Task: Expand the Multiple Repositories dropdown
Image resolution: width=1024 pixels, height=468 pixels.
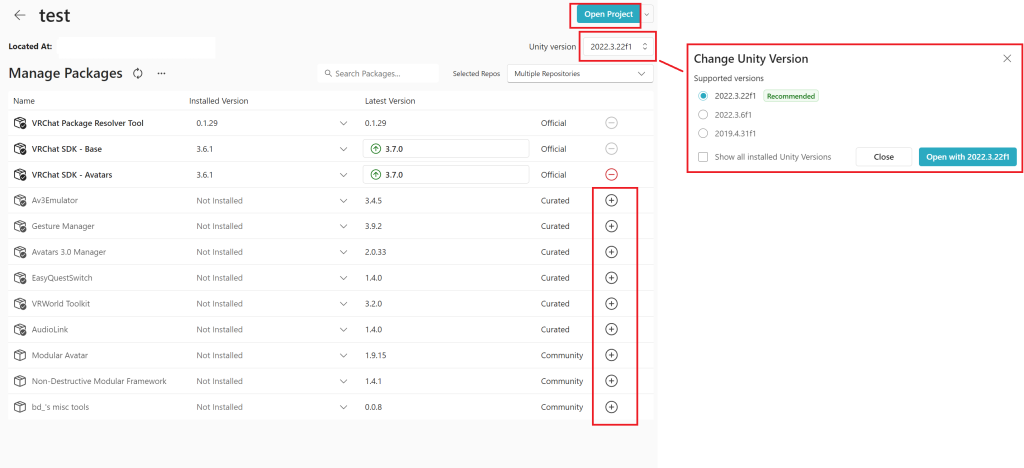Action: click(x=580, y=73)
